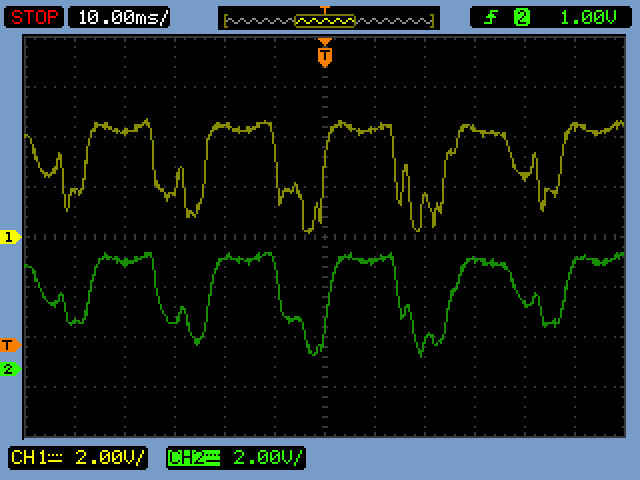The image size is (640, 480).
Task: Click the small T marker above the memory bar
Action: coord(324,10)
